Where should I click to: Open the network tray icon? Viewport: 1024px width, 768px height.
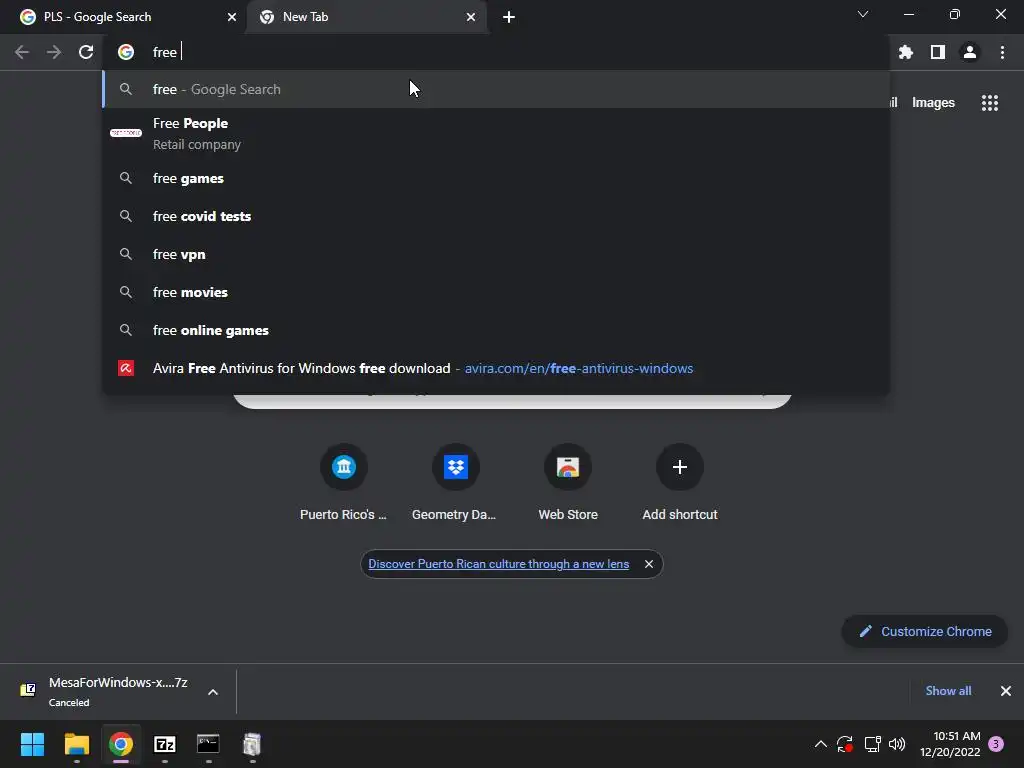click(x=872, y=744)
